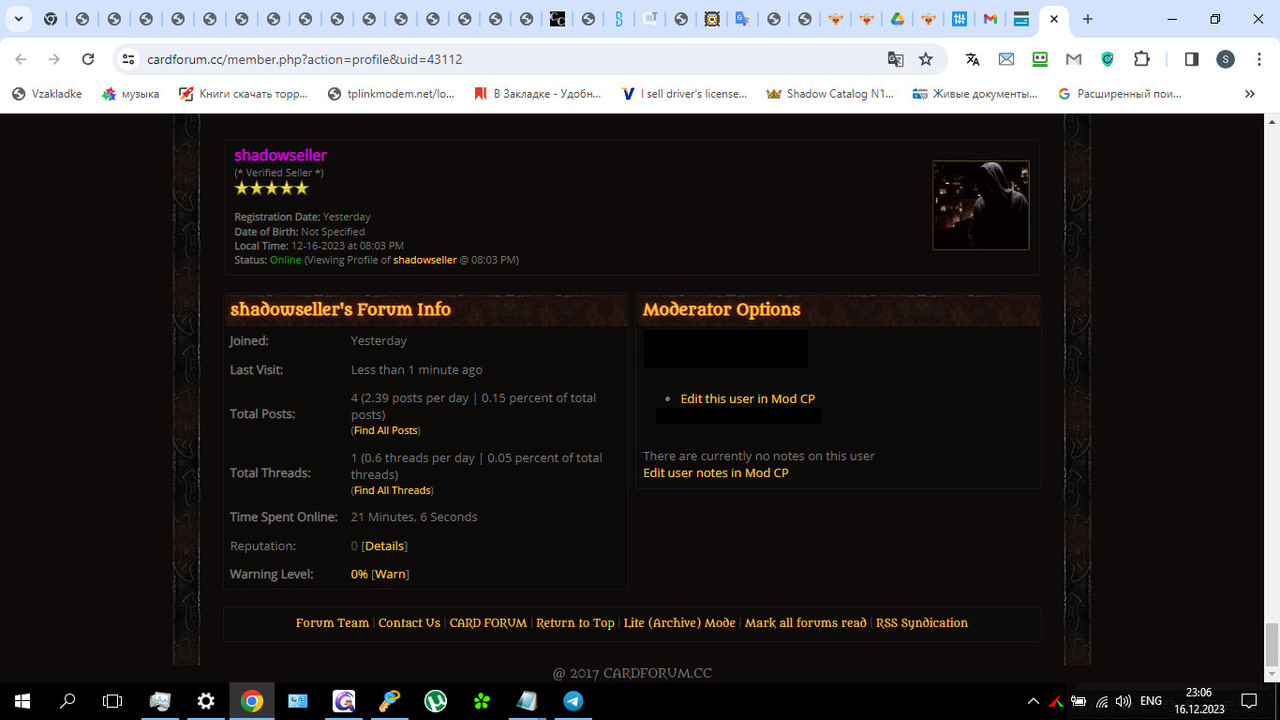Image resolution: width=1280 pixels, height=720 pixels.
Task: Click Edit this user in Mod CP
Action: (748, 398)
